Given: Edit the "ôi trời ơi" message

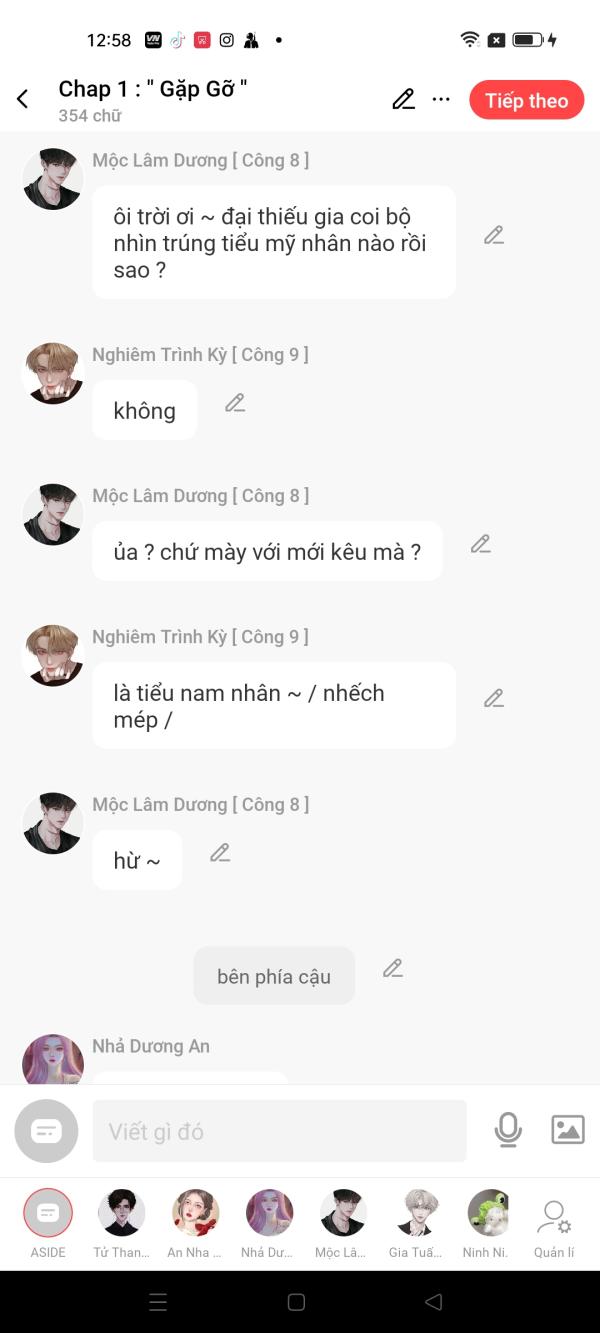Looking at the screenshot, I should tap(494, 235).
